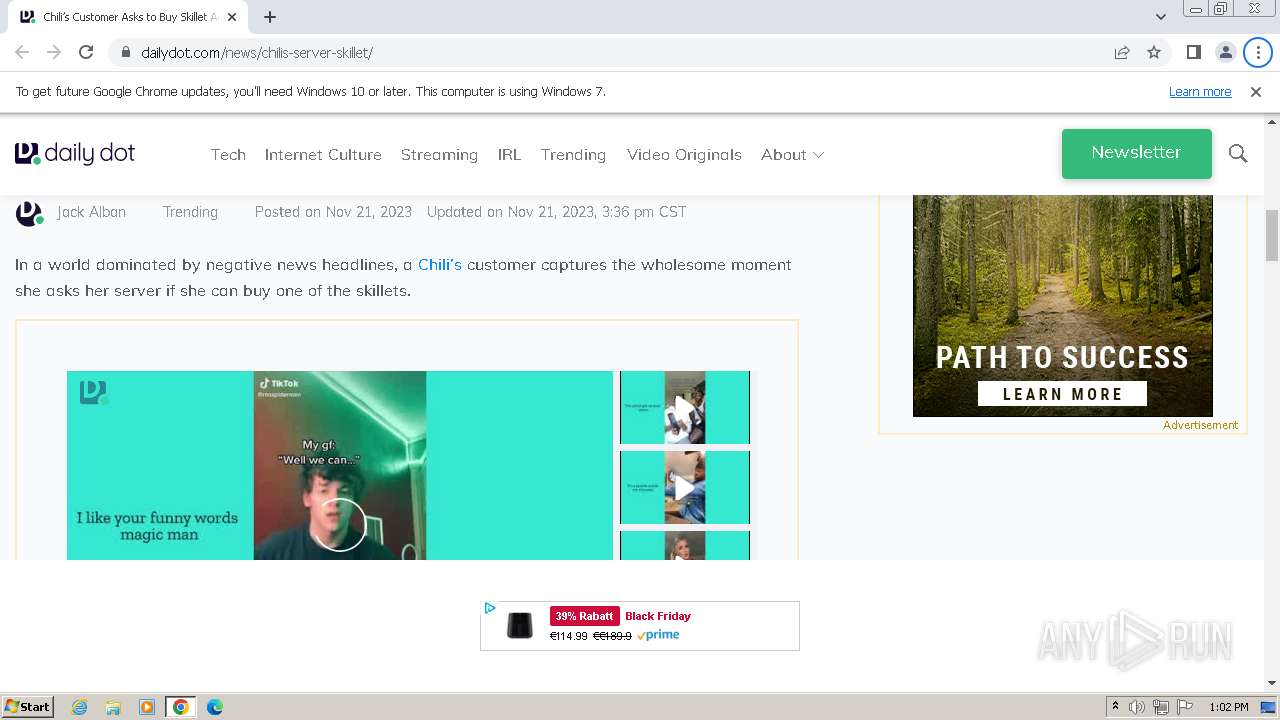Click the page vertical scrollbar thumb

1272,235
